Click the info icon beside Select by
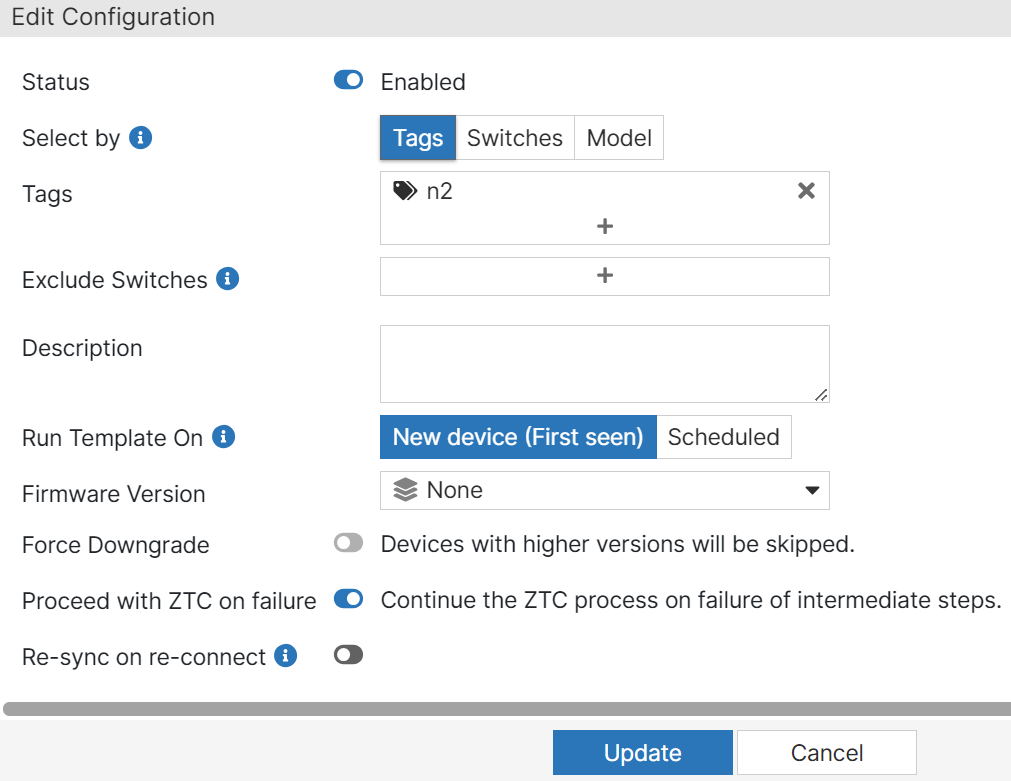This screenshot has width=1011, height=781. [141, 138]
